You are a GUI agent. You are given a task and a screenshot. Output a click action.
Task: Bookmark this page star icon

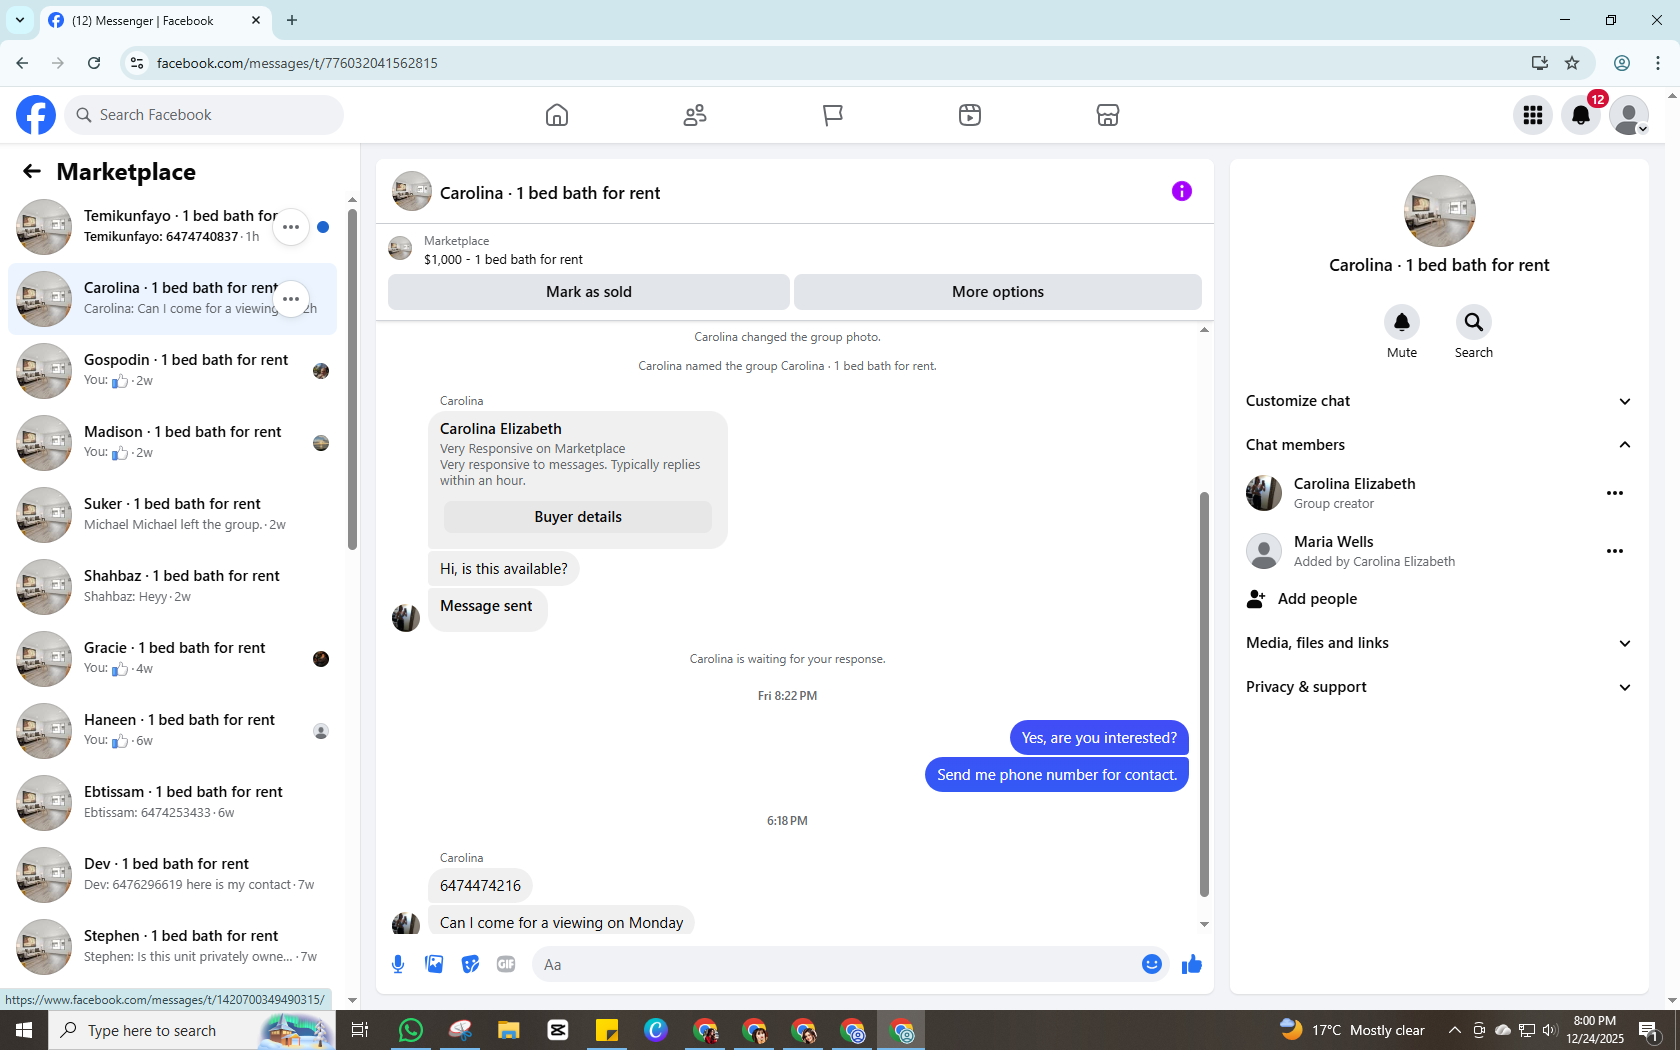coord(1572,63)
